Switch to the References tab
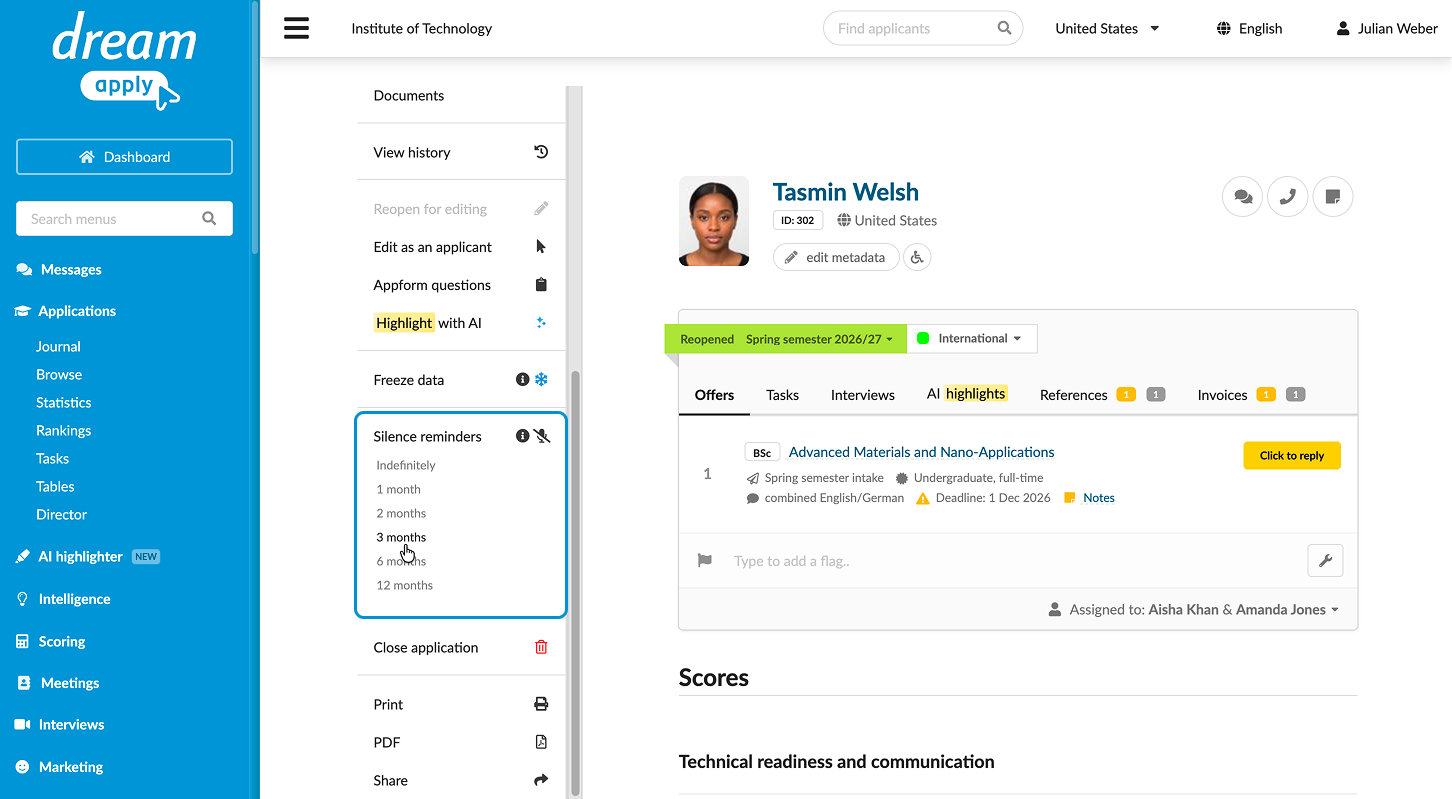 coord(1102,395)
